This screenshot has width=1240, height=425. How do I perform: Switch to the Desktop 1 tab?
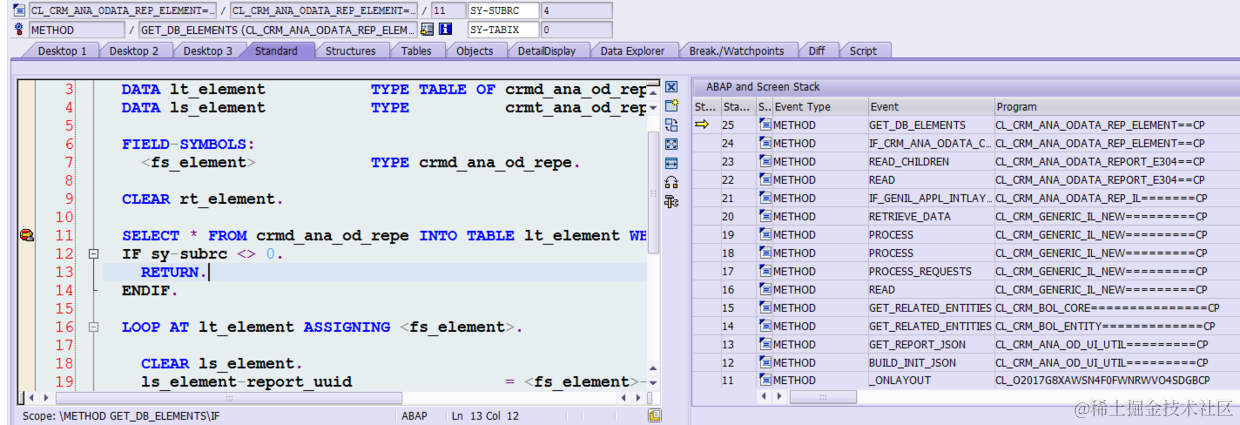62,51
